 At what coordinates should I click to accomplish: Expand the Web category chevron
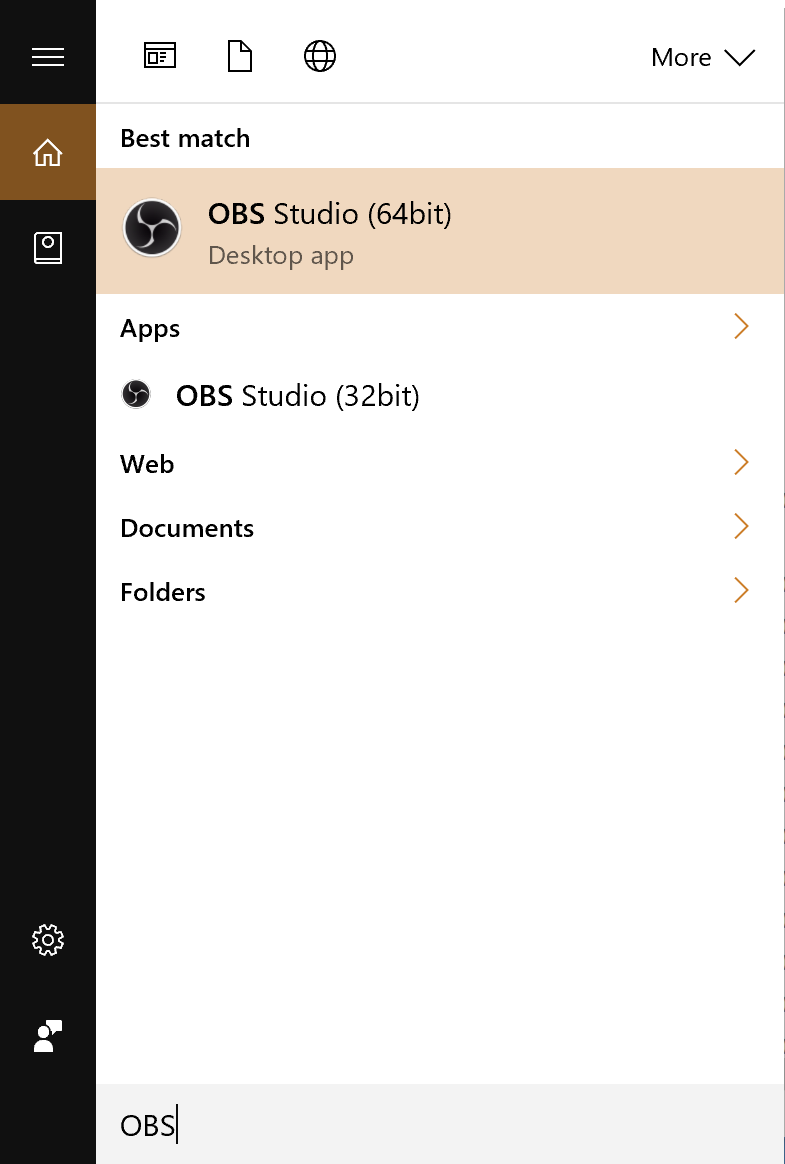(x=741, y=463)
